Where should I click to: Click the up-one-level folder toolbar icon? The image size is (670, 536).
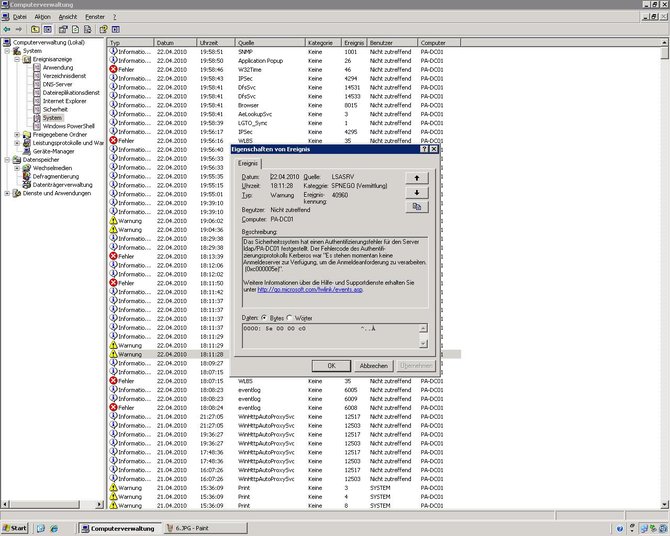point(35,29)
